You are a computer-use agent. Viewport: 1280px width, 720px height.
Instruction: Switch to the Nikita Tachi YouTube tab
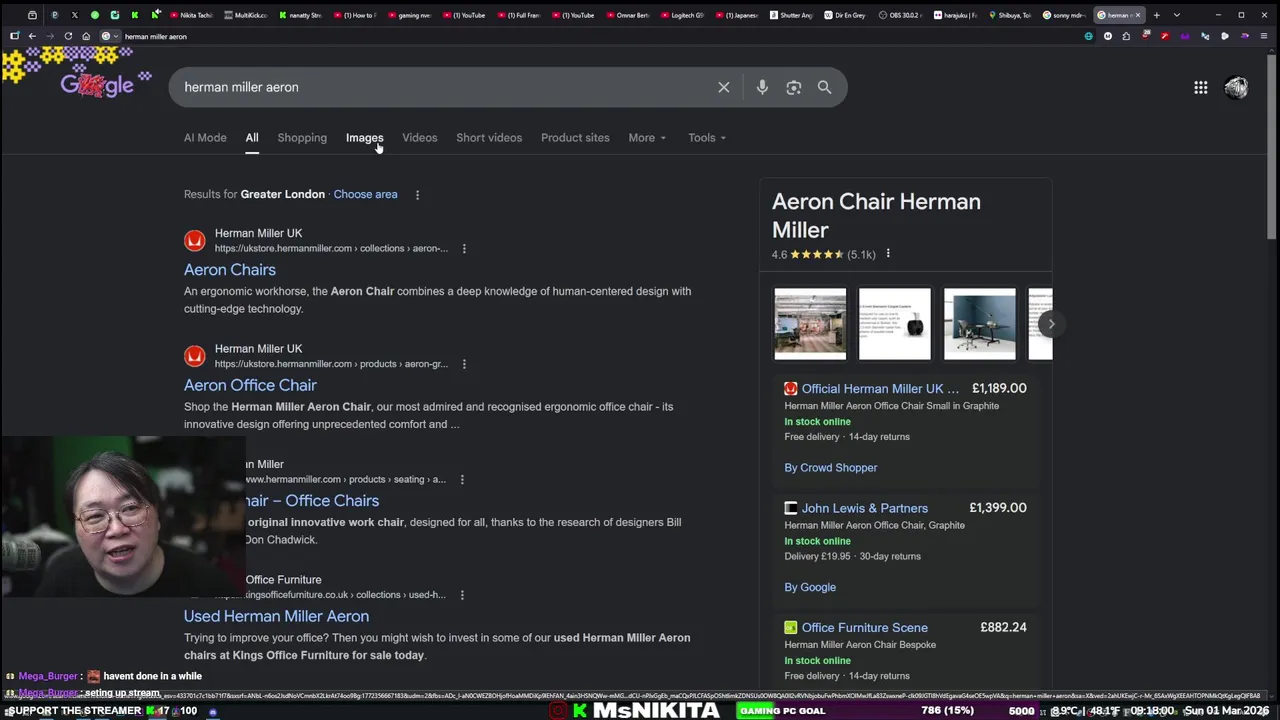[x=190, y=15]
